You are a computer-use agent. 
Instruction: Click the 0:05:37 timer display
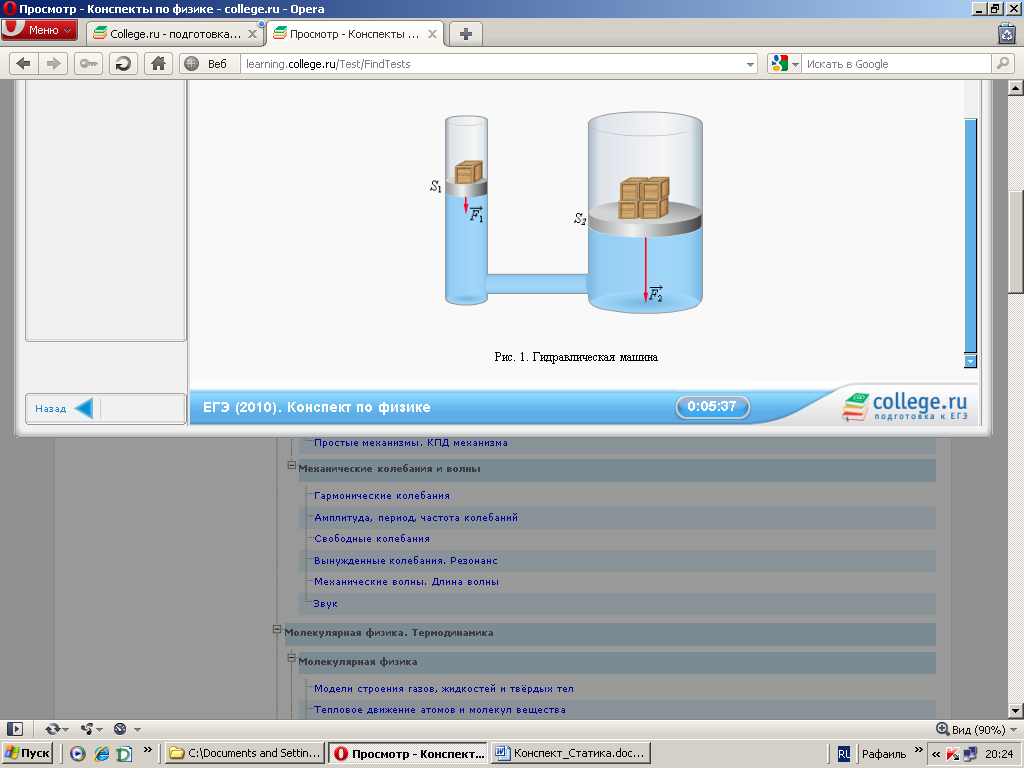(712, 406)
